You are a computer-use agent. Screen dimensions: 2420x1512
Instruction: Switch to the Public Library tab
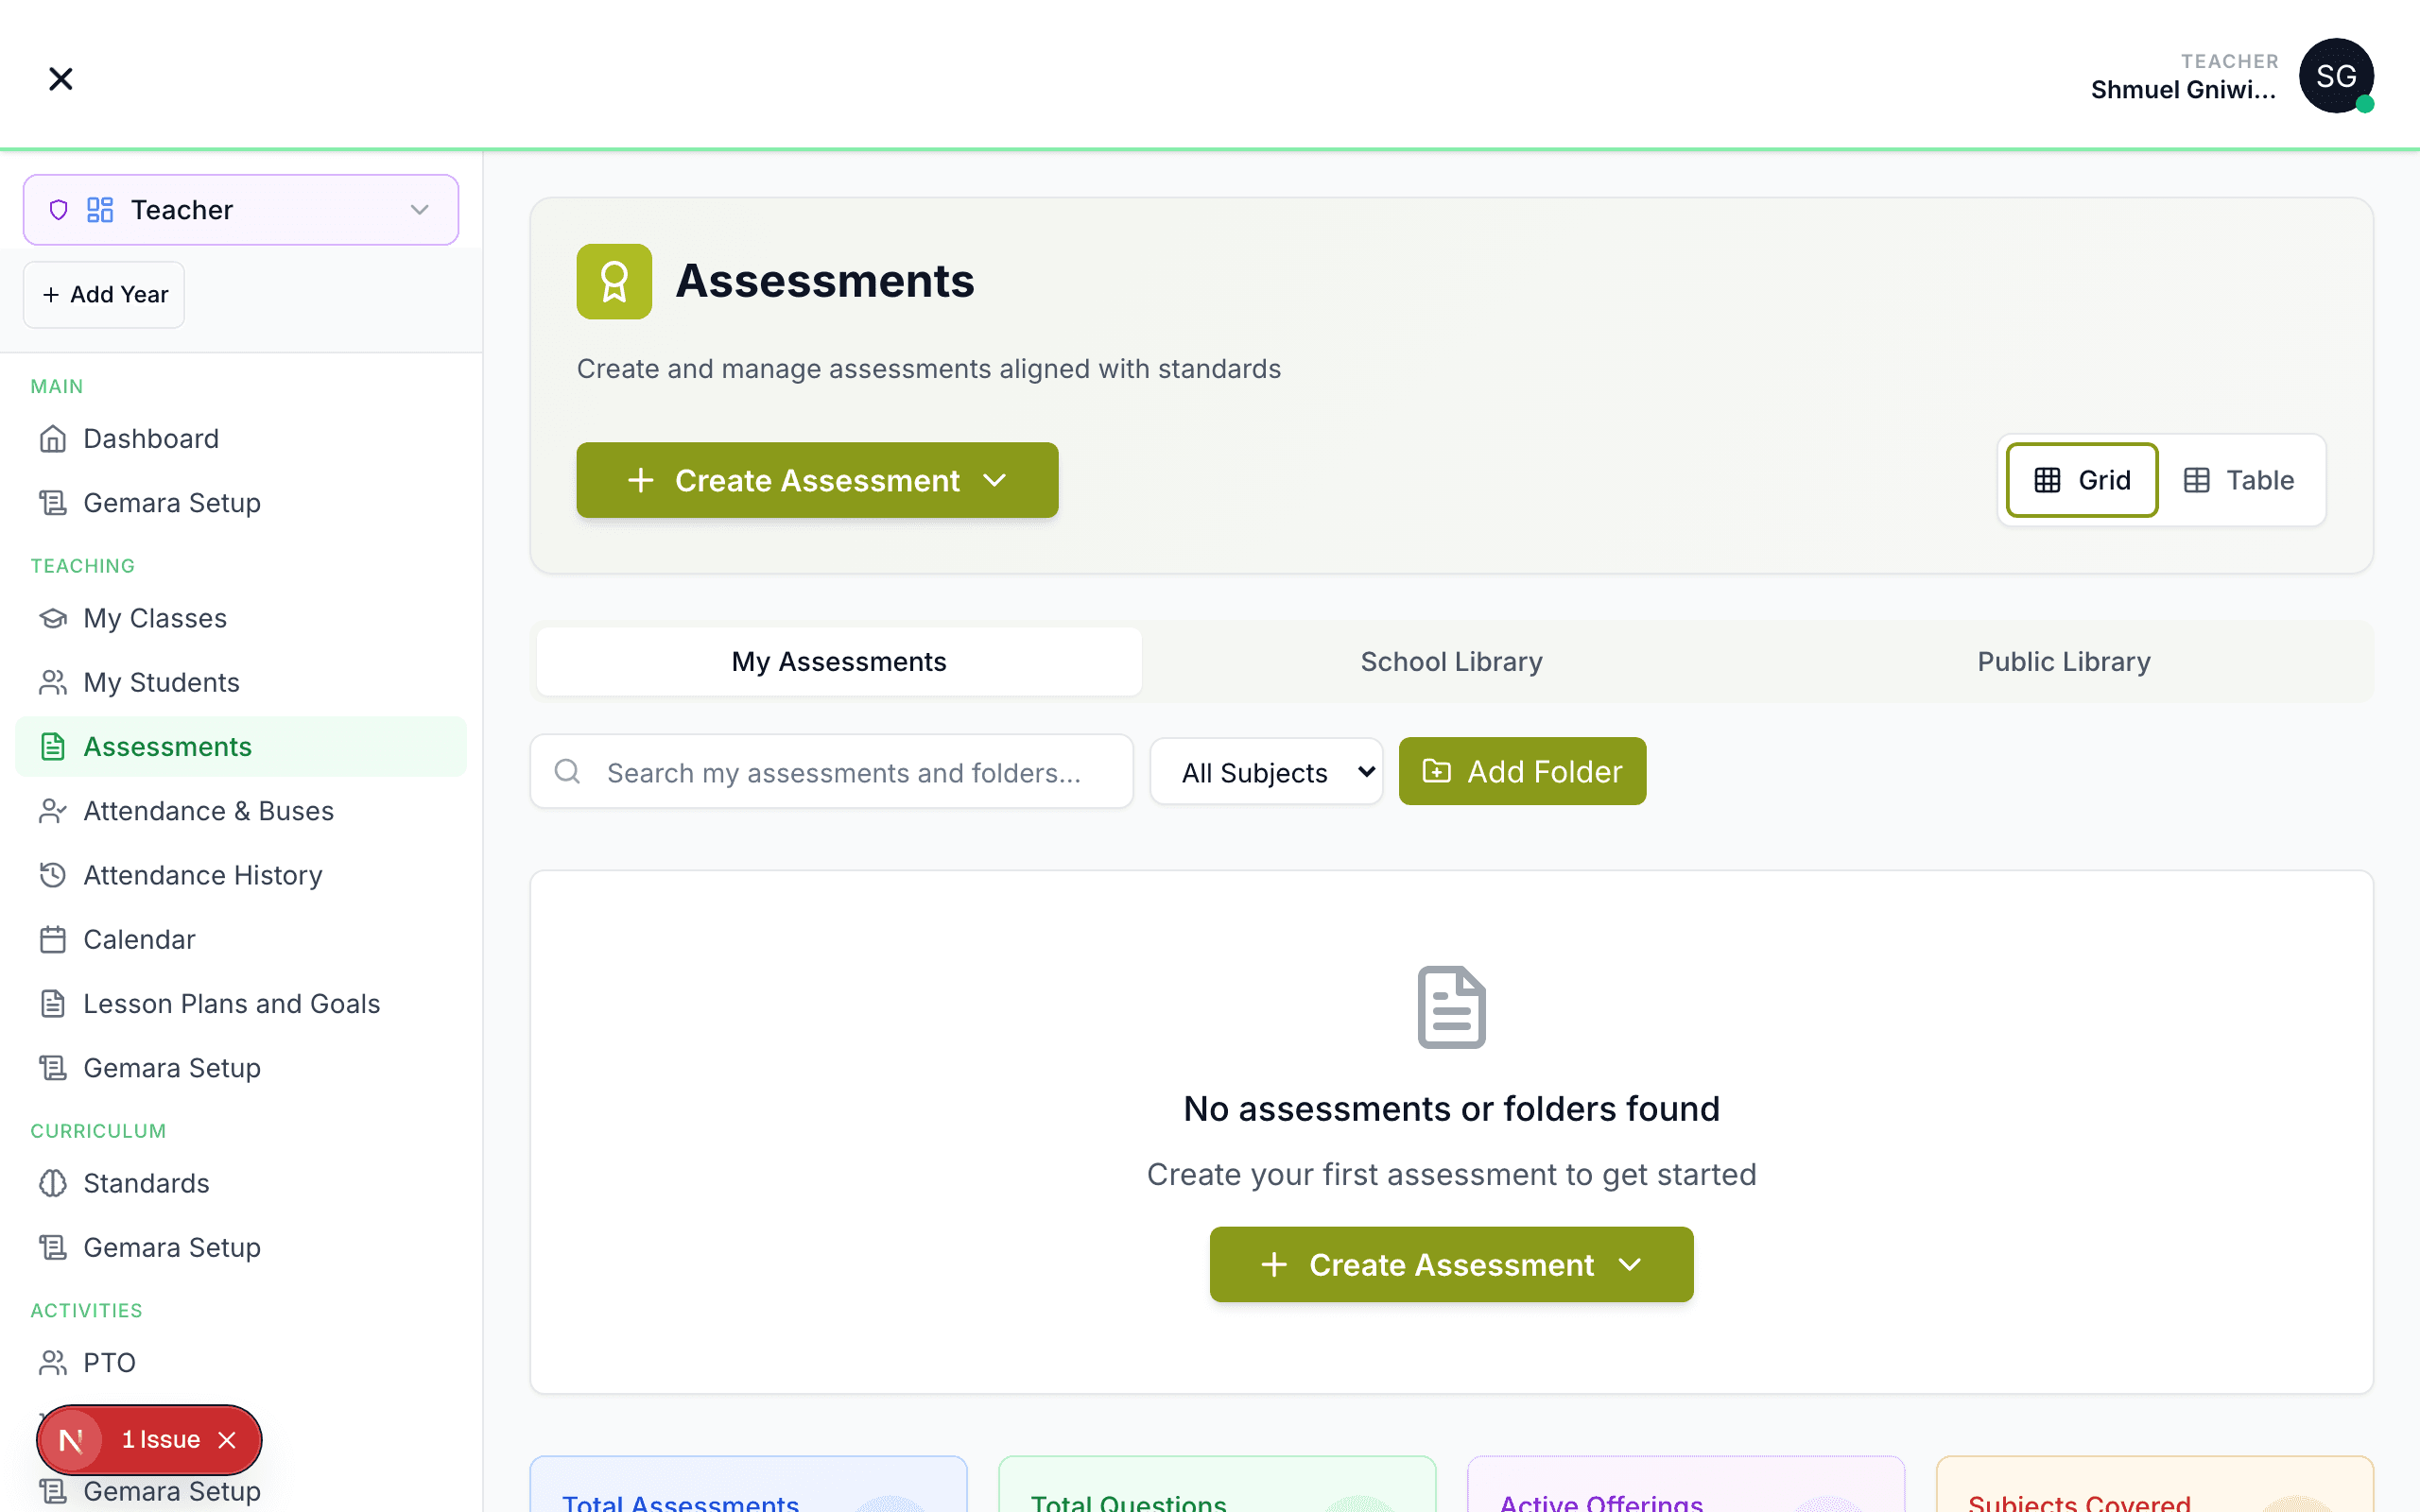pos(2063,661)
